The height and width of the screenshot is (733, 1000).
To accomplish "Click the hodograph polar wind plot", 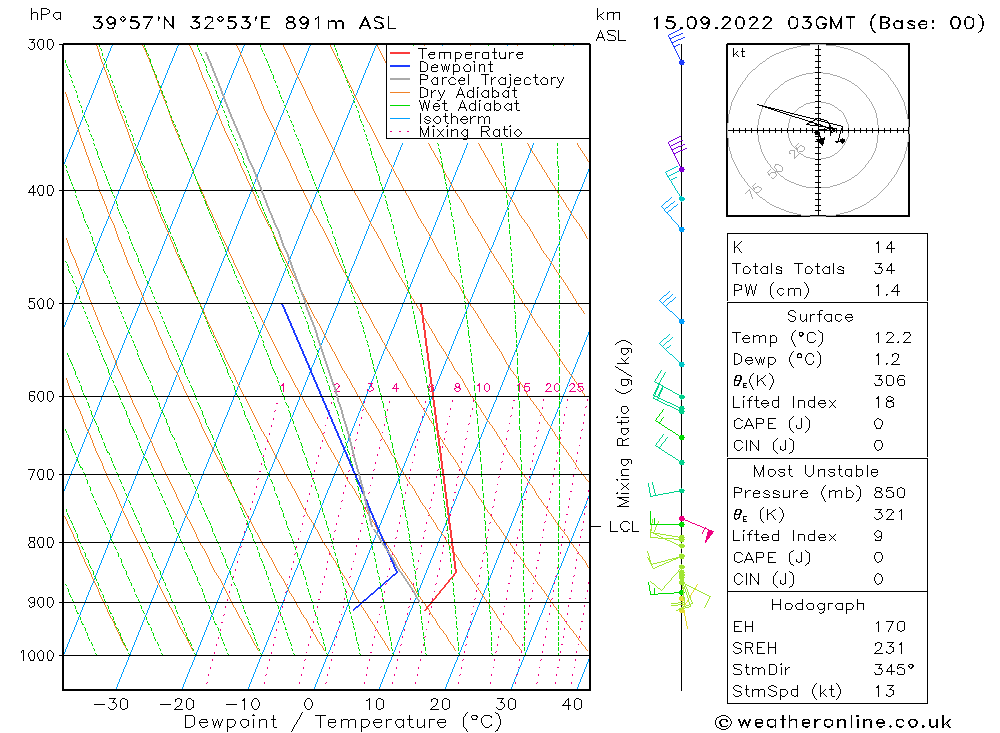I will (818, 130).
